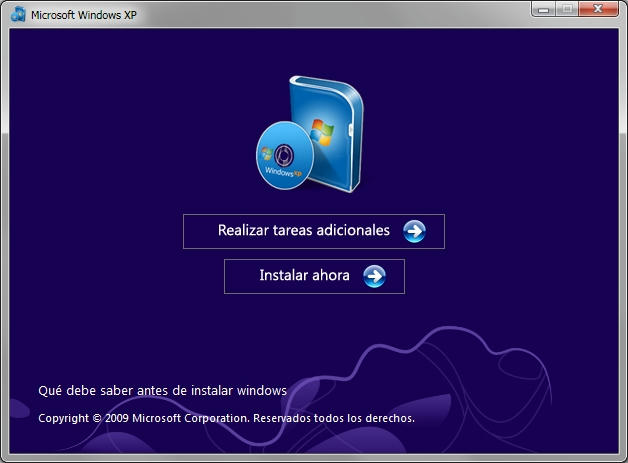Click the Realizar tareas adicionales button
628x463 pixels.
314,232
